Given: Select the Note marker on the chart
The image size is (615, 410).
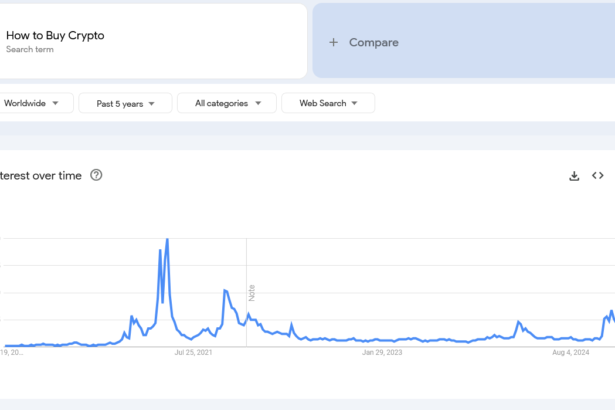Looking at the screenshot, I should (x=252, y=292).
